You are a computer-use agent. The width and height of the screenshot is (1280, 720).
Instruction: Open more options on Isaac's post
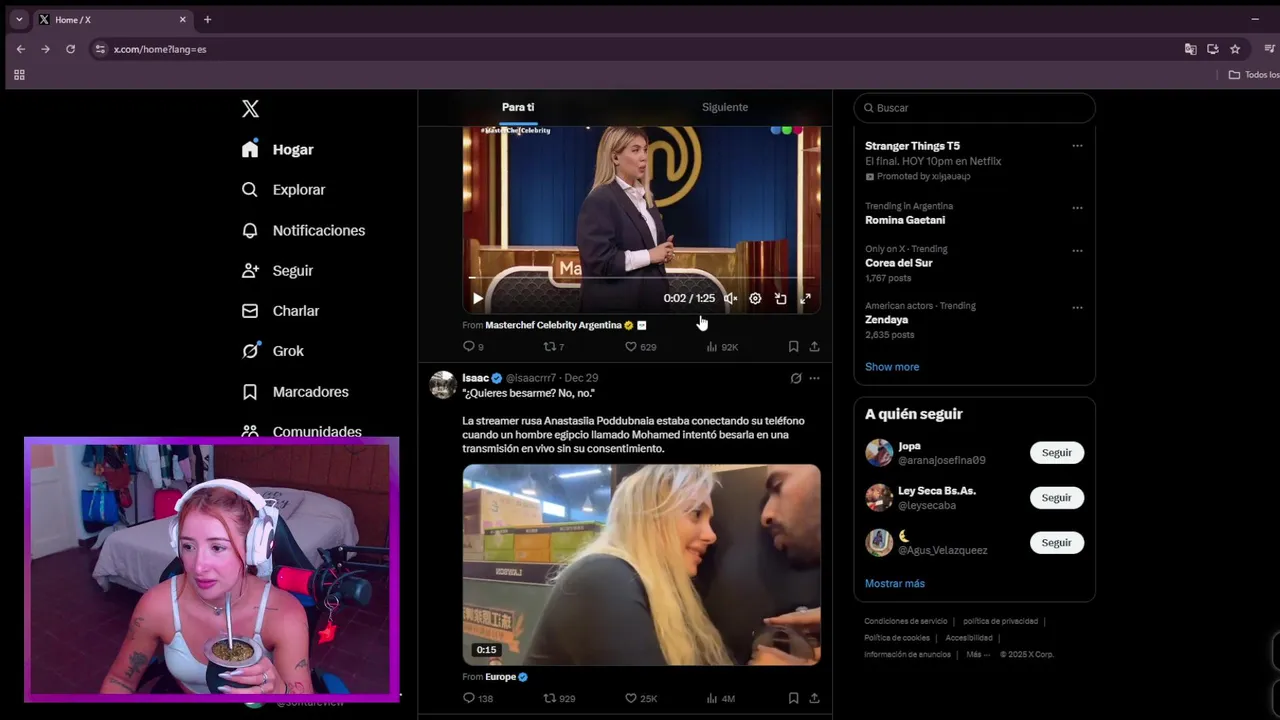click(x=814, y=378)
